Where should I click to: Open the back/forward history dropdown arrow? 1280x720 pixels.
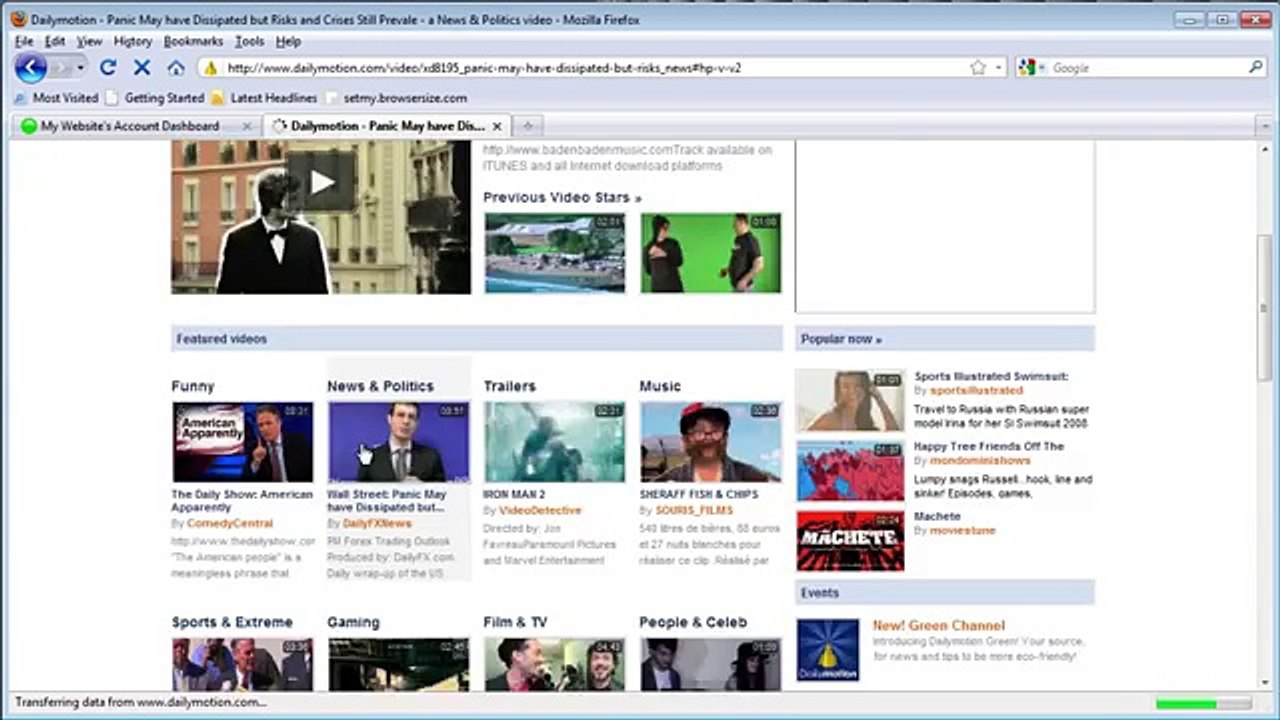(x=81, y=68)
